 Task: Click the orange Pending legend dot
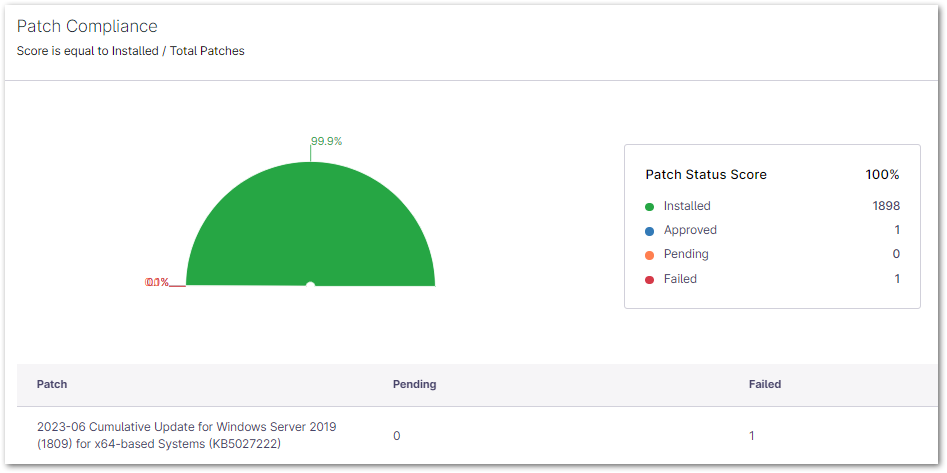[x=650, y=255]
